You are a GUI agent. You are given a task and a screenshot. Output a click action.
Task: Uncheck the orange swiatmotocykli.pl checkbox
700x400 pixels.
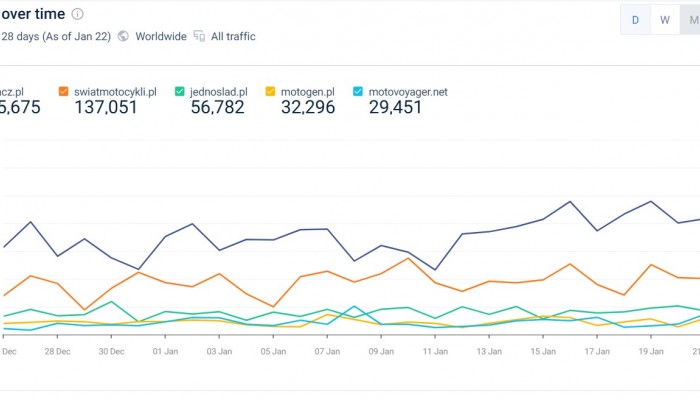tap(64, 92)
